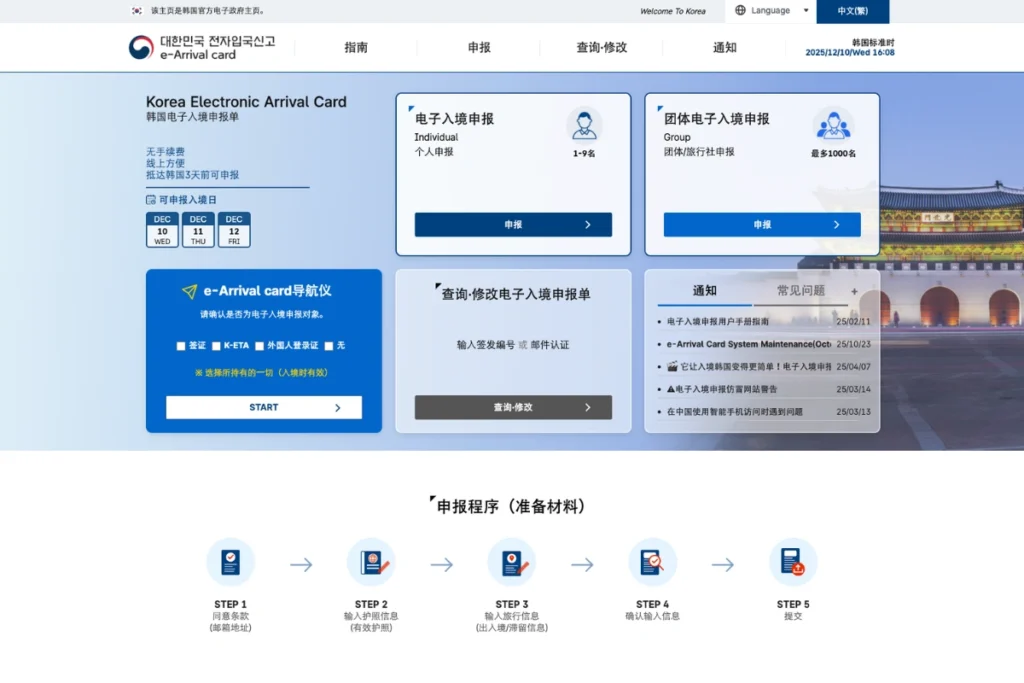1024x683 pixels.
Task: Click the Korean flag icon in the top bar
Action: point(135,12)
